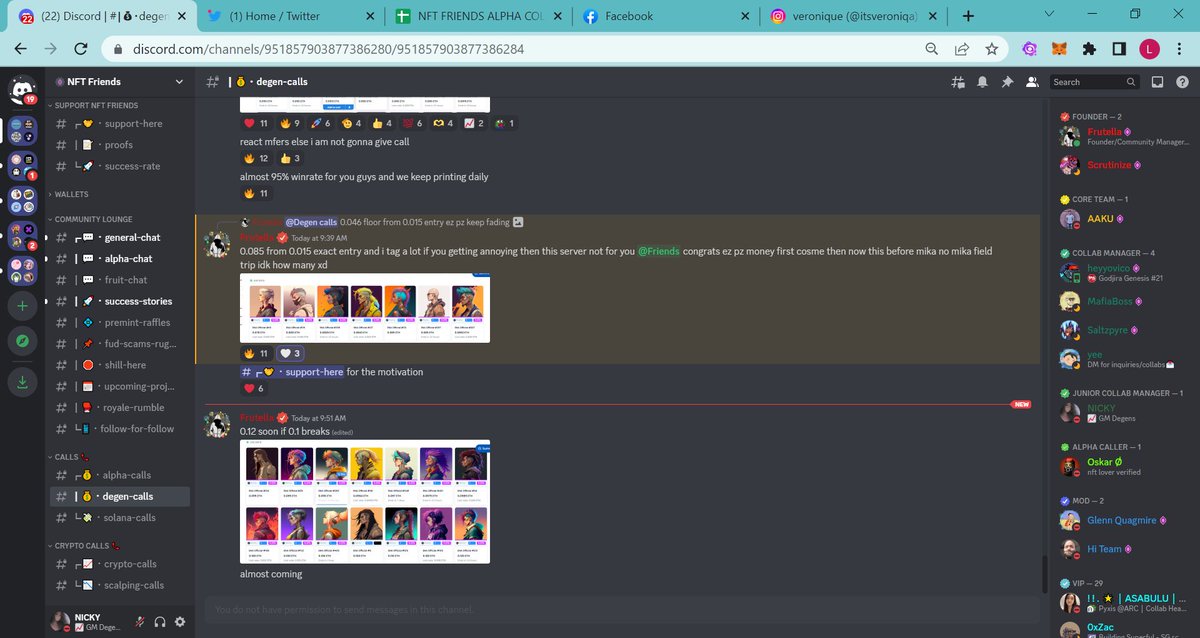Open the inbox icon in the top bar
1200x638 pixels.
(1160, 81)
